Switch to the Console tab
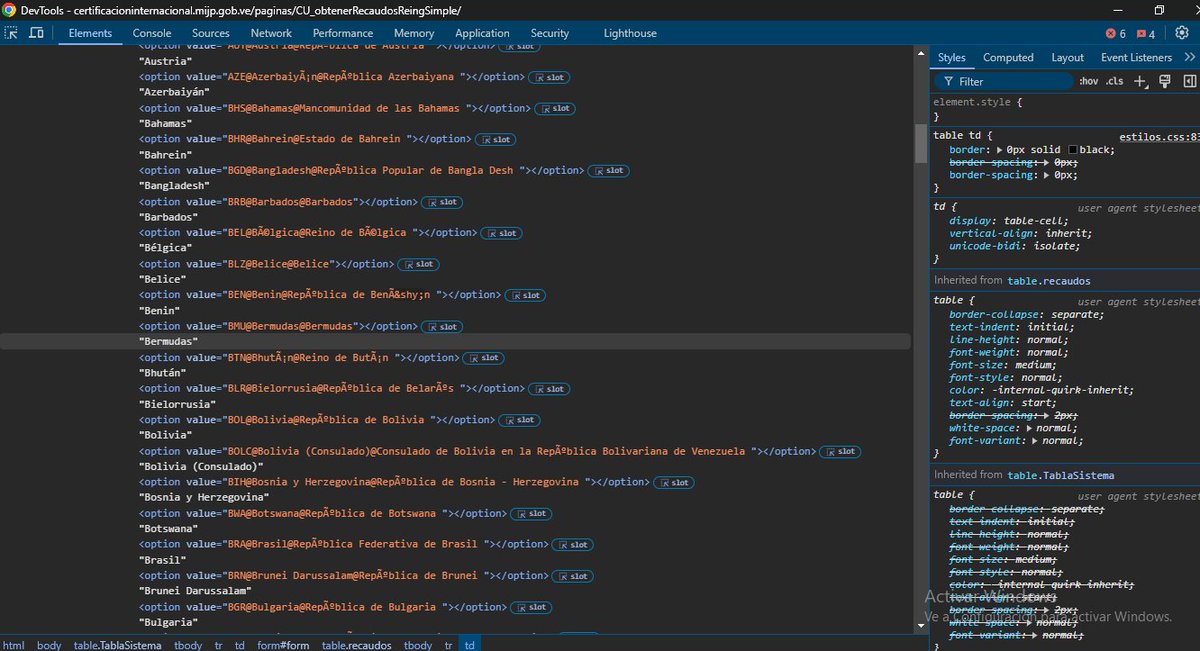The width and height of the screenshot is (1200, 651). (x=152, y=33)
